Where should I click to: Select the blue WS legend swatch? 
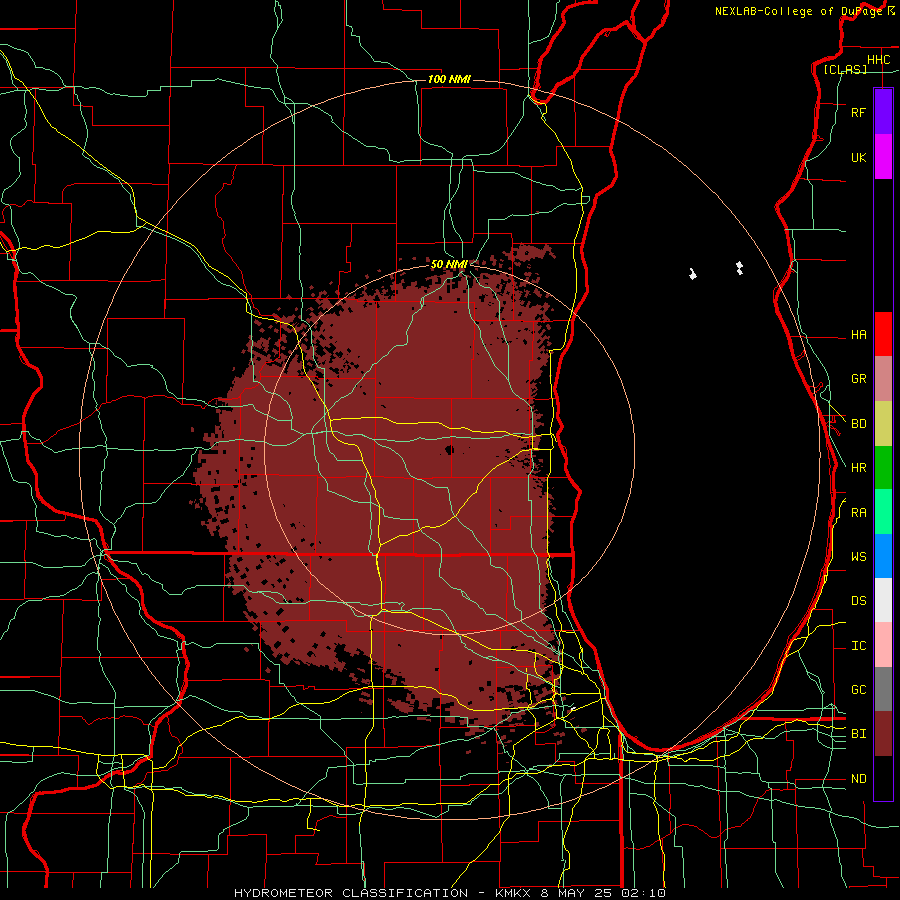[x=883, y=556]
